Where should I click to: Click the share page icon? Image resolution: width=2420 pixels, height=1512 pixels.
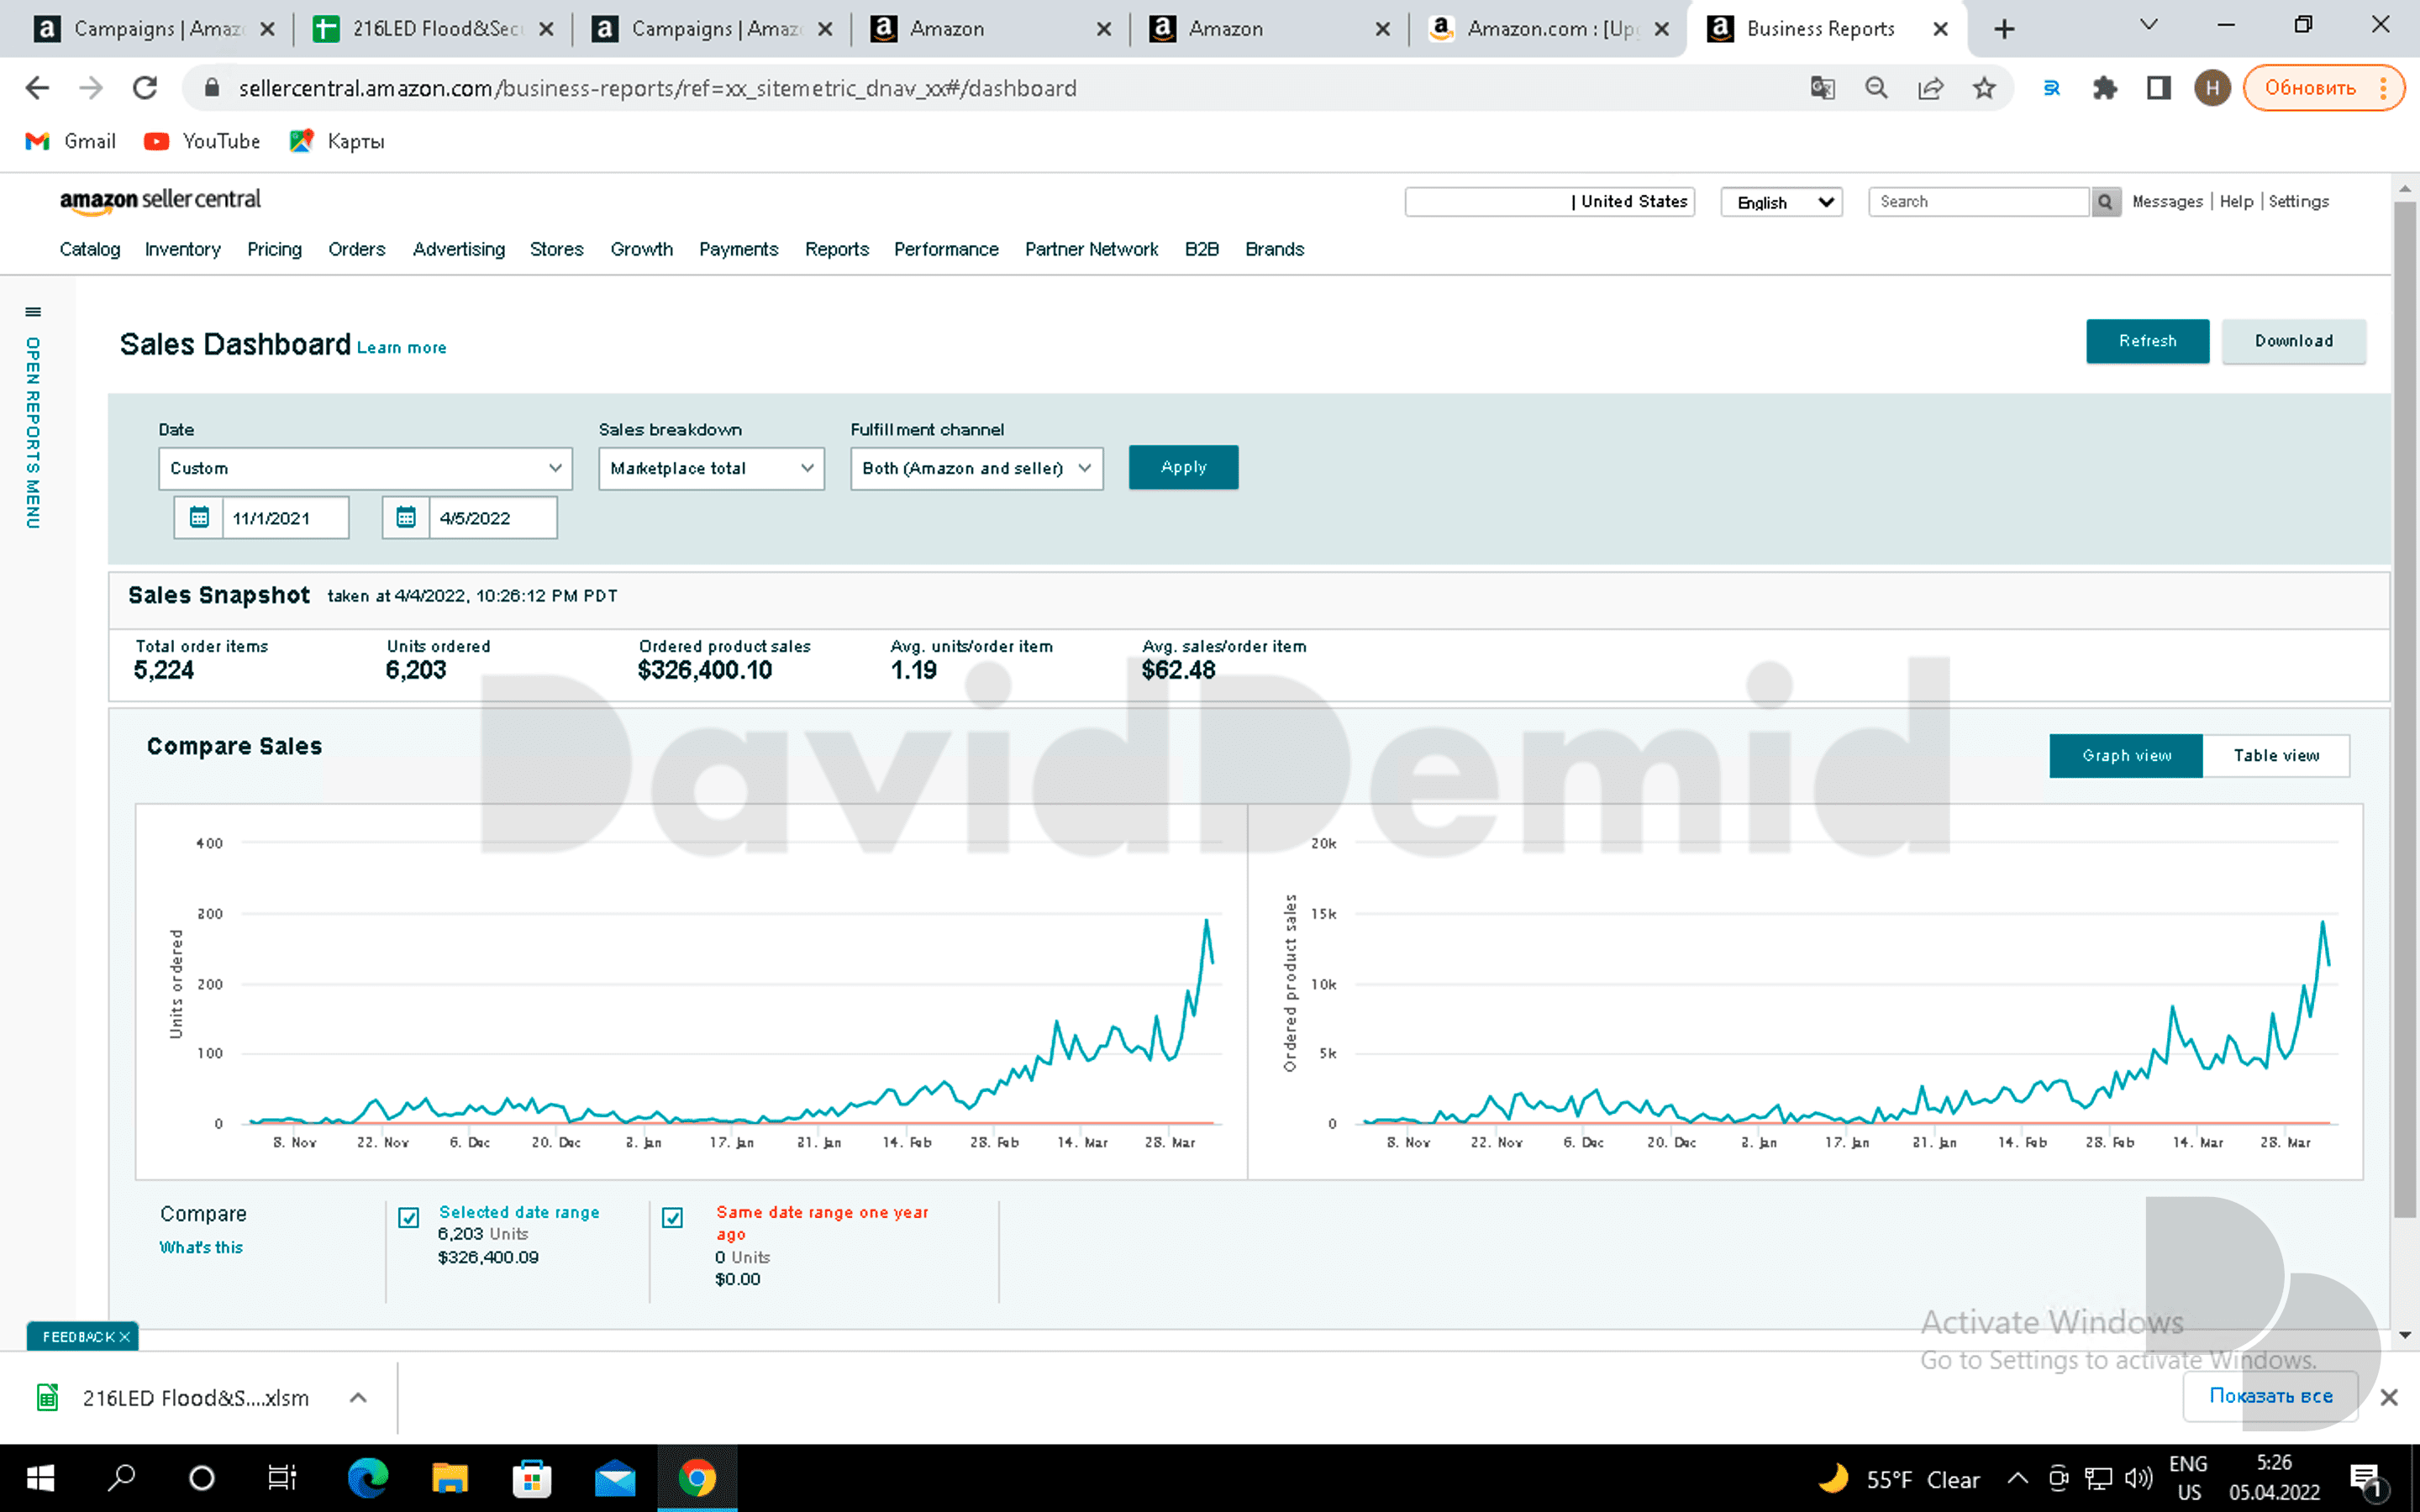[x=1930, y=88]
